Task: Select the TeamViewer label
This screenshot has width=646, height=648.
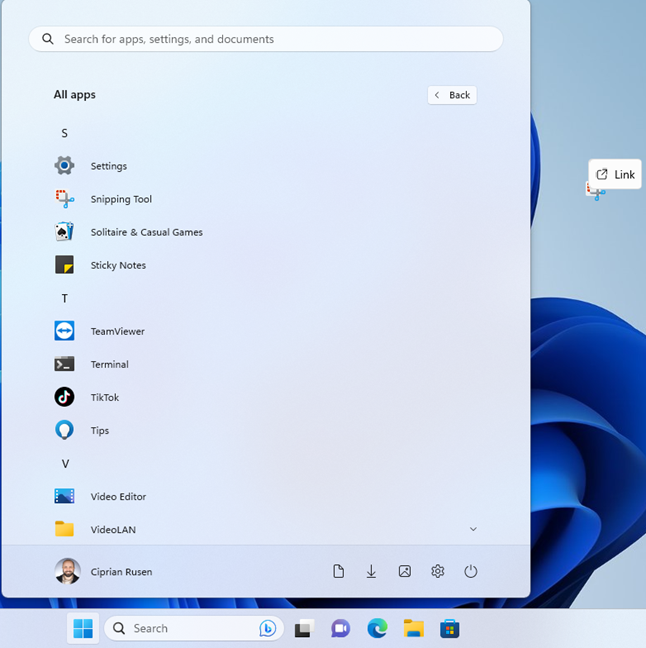Action: 117,331
